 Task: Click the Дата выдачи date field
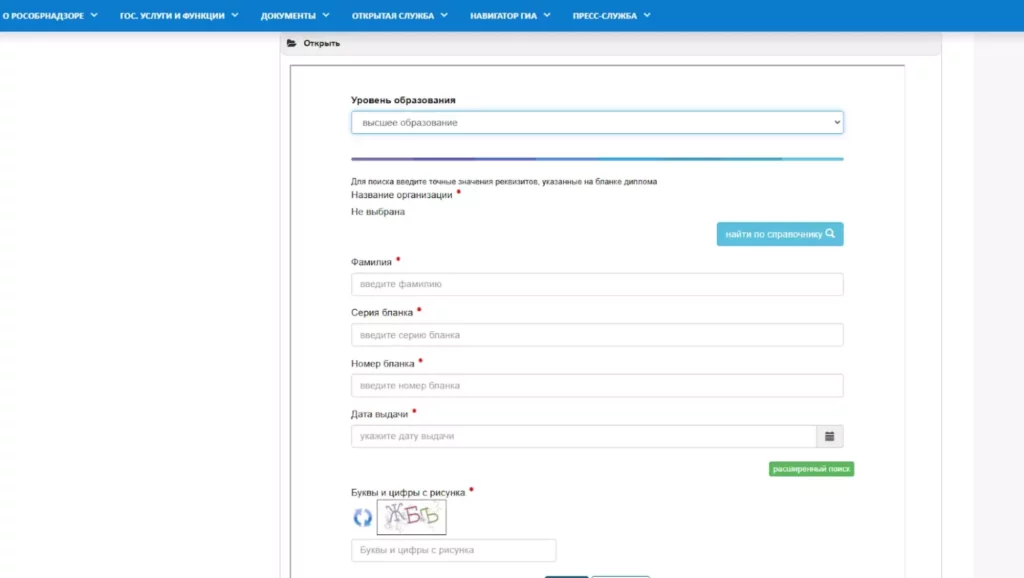point(583,437)
